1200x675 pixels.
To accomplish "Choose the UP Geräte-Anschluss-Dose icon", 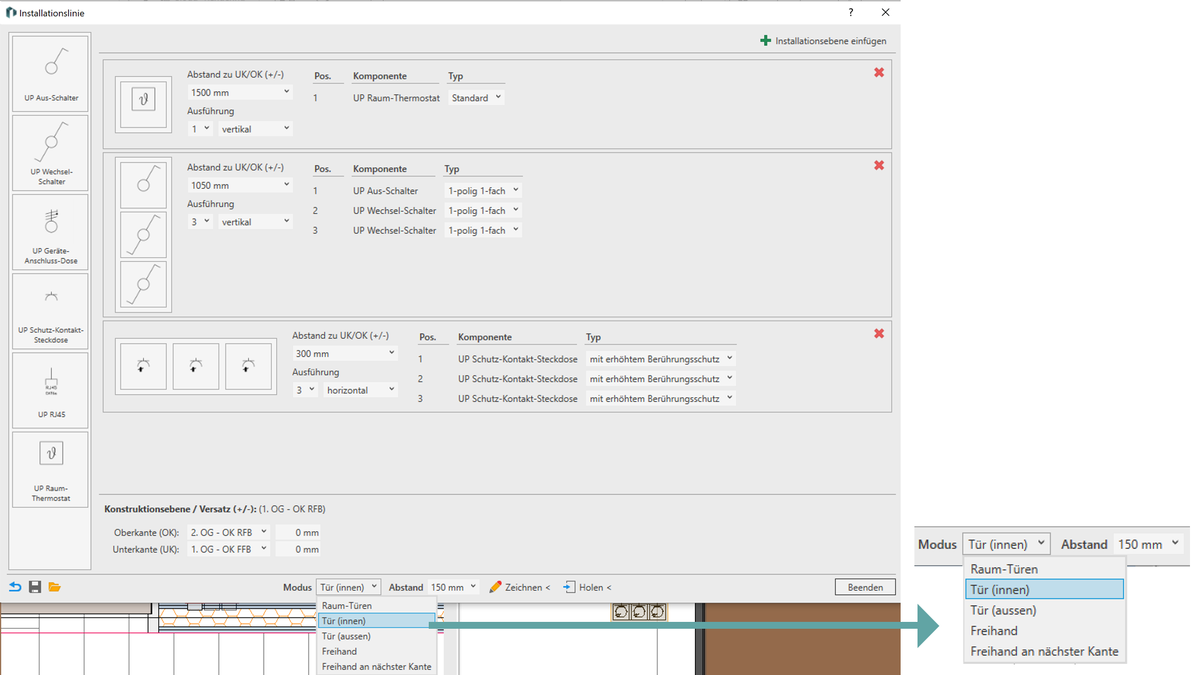I will pyautogui.click(x=51, y=231).
